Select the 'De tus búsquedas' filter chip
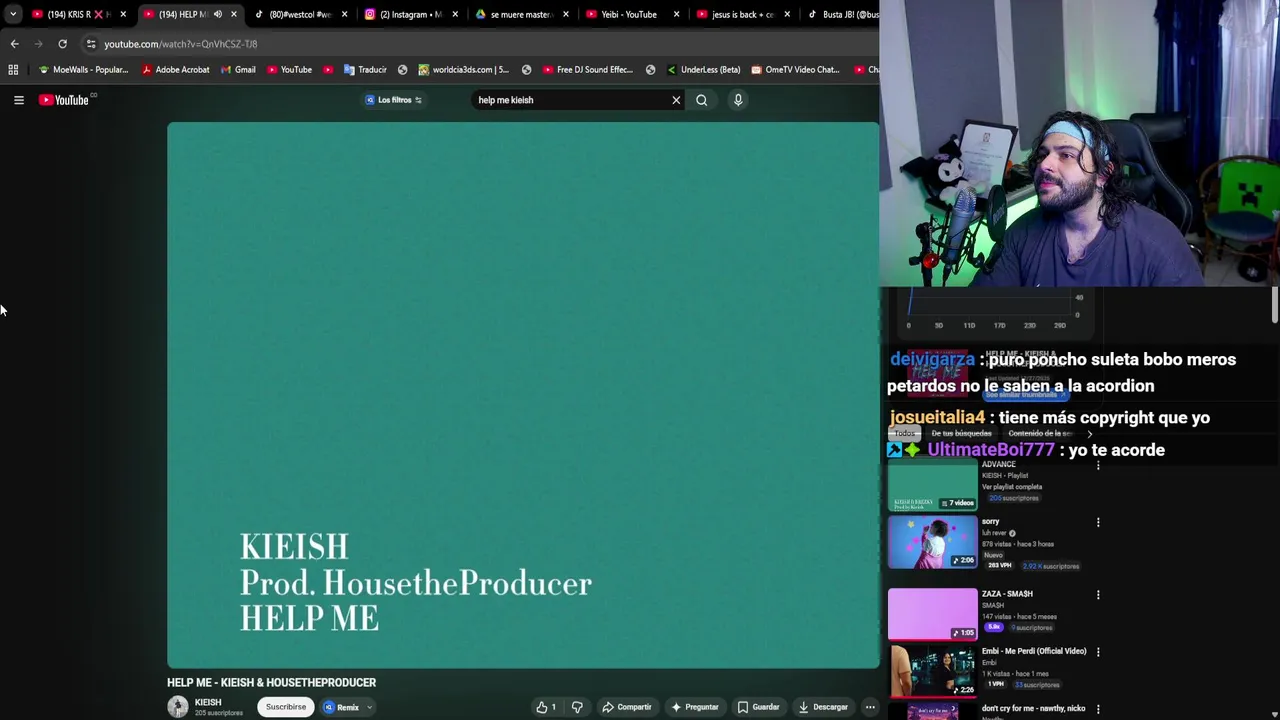 click(x=961, y=434)
